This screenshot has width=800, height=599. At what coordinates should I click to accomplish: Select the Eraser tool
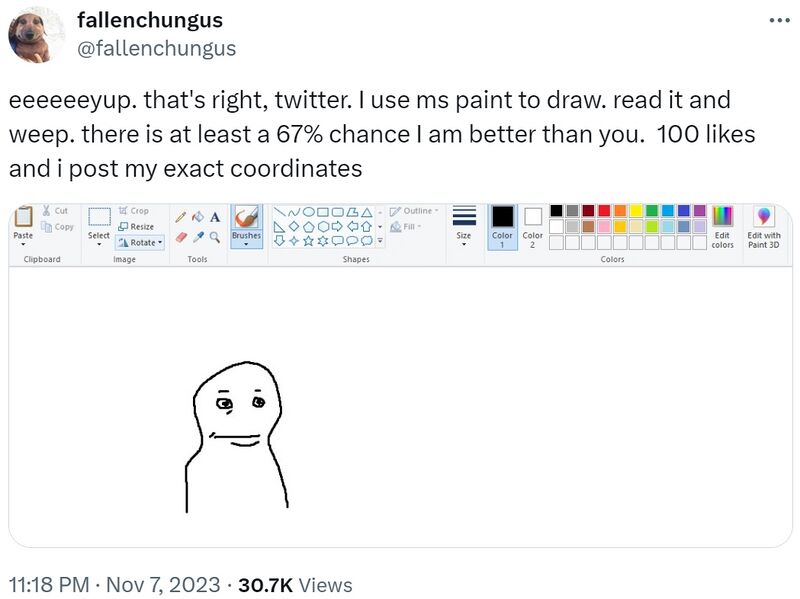pos(180,236)
